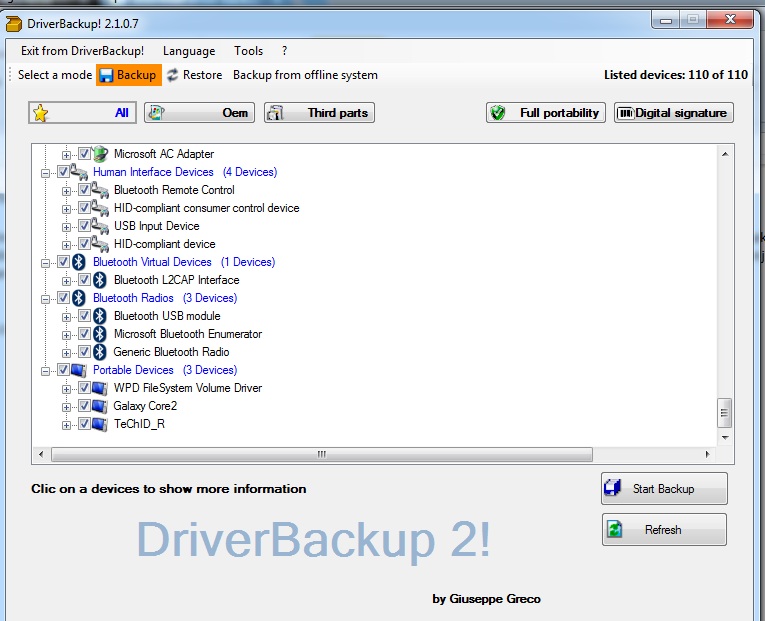The image size is (765, 621).
Task: Click the HID-compliant device icon
Action: [x=100, y=244]
